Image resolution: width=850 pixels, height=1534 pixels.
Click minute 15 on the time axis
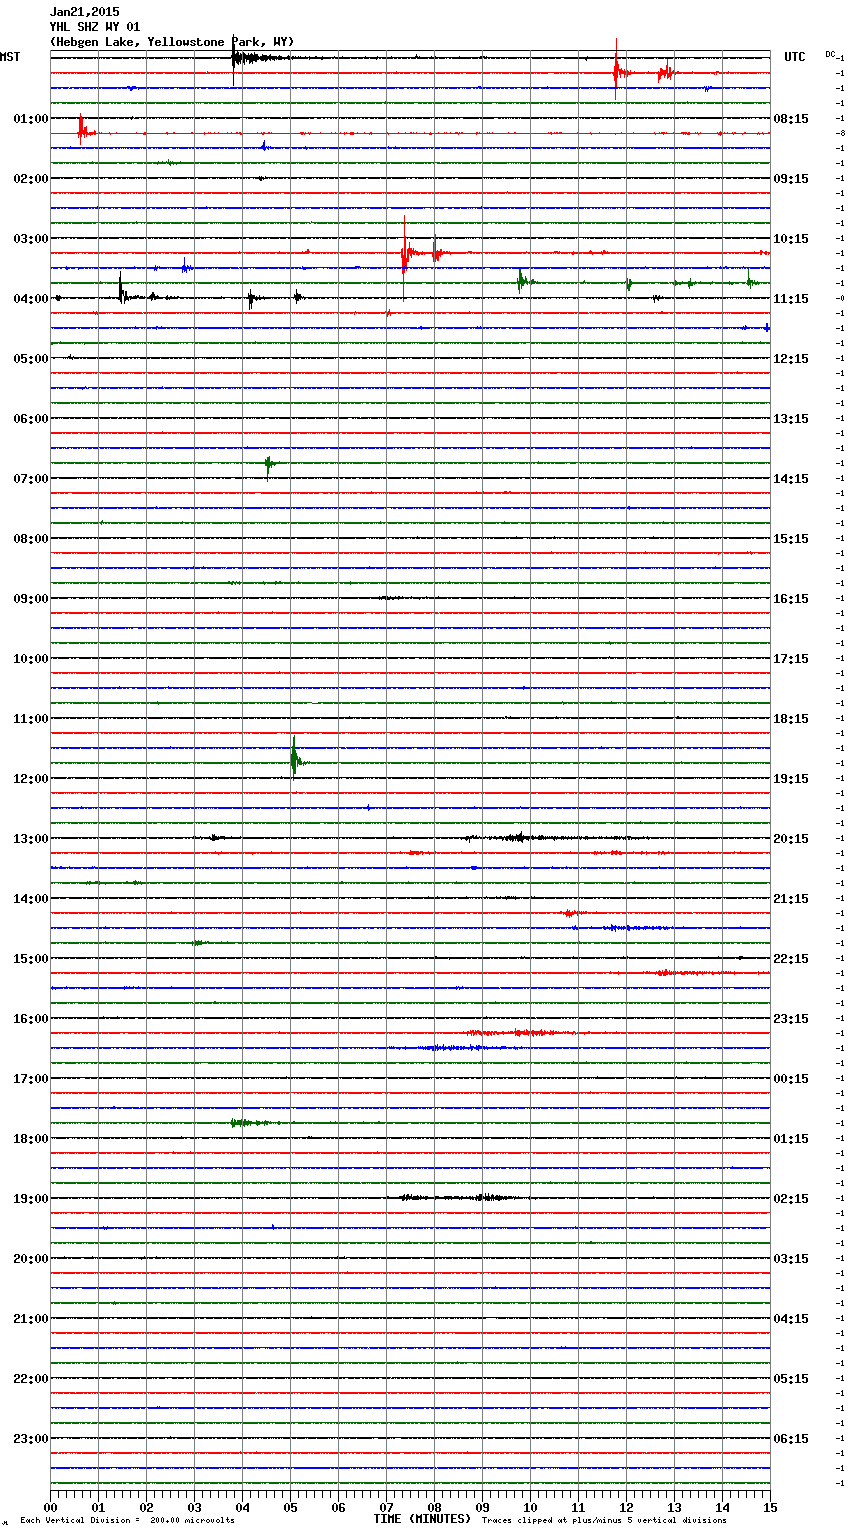click(770, 1507)
